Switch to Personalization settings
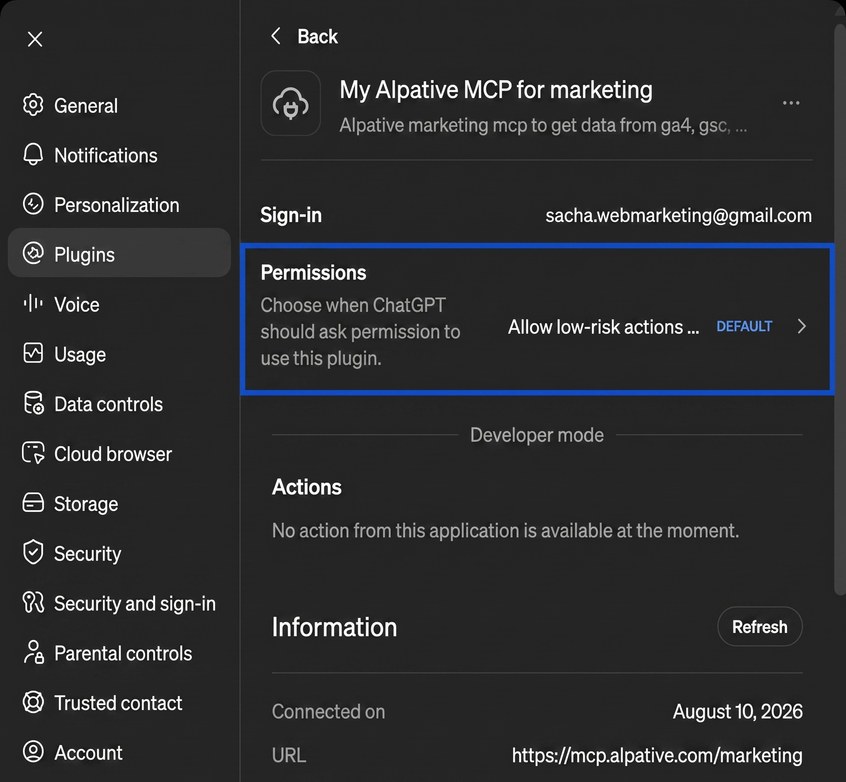 click(x=117, y=205)
